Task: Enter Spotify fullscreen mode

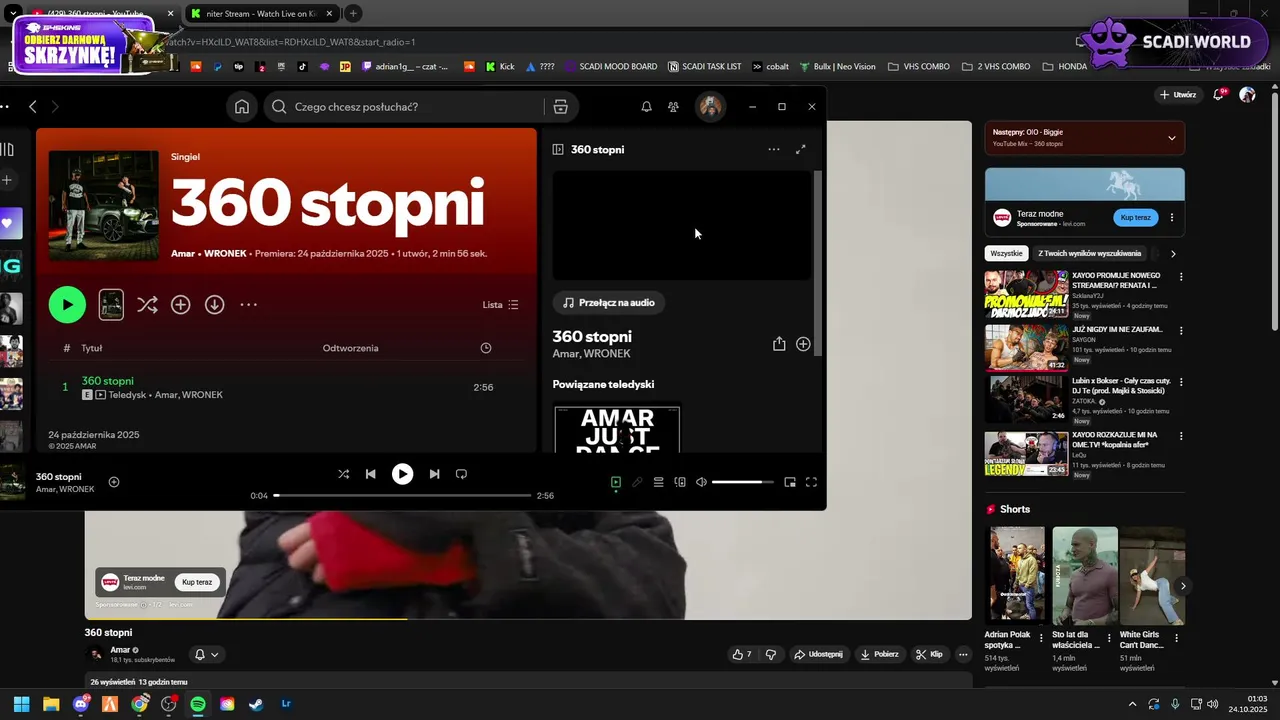Action: [811, 482]
